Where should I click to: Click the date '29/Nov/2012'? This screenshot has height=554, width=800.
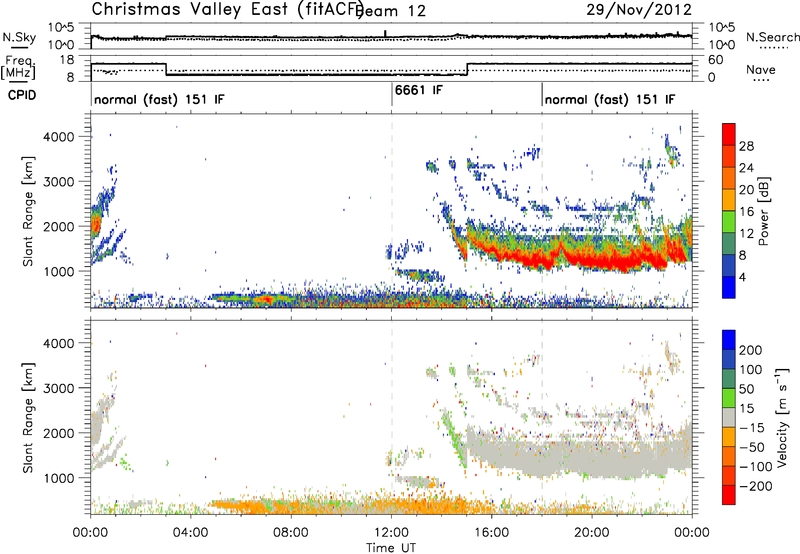pos(639,9)
